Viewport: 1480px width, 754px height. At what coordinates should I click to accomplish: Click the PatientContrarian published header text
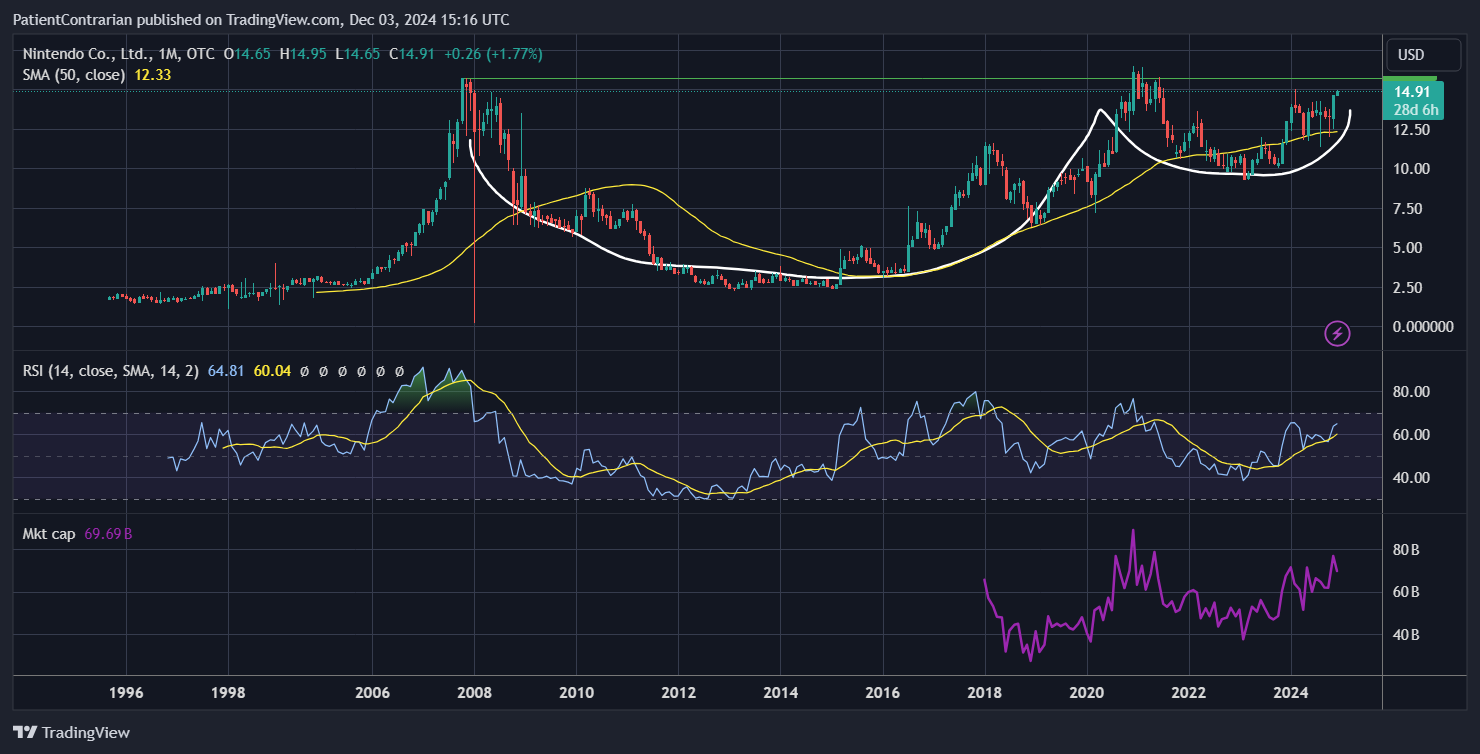click(x=260, y=19)
